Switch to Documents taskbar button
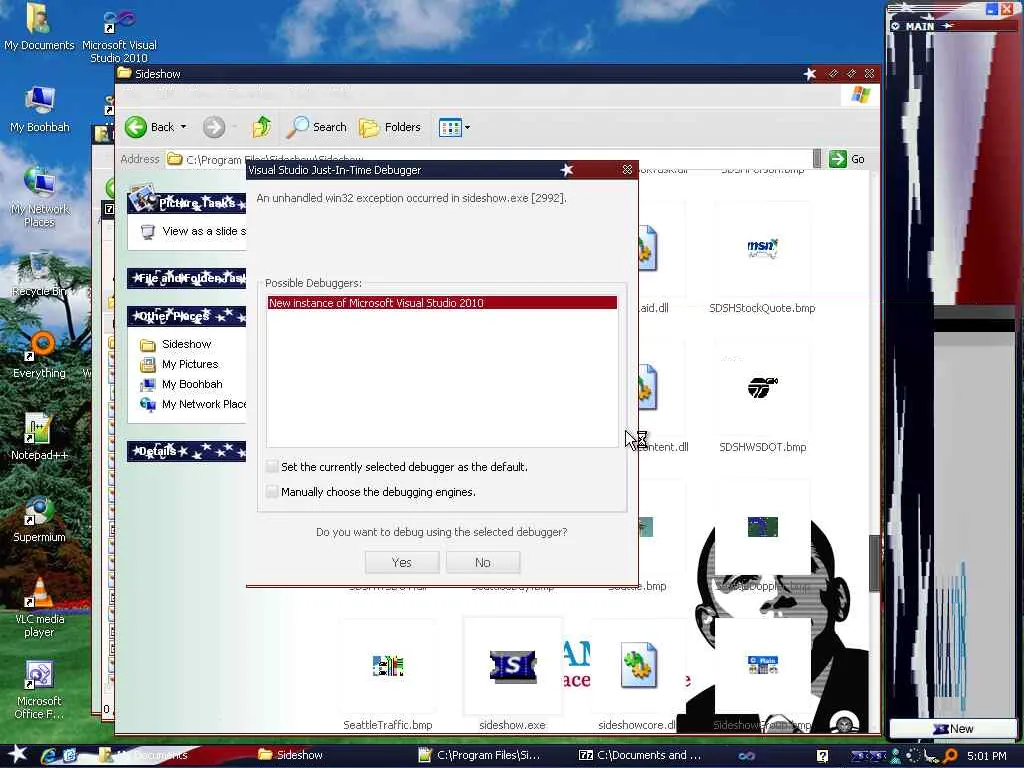 coord(144,755)
